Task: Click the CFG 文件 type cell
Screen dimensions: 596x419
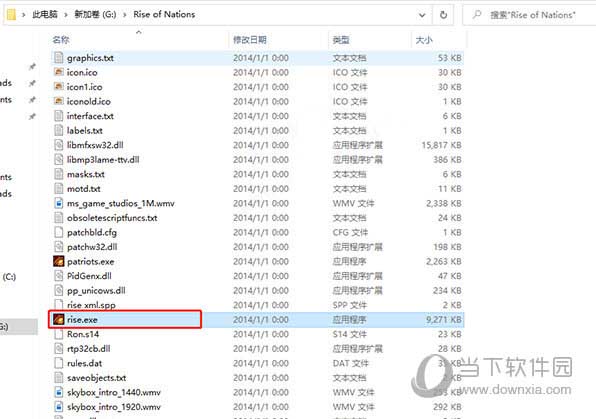Action: click(350, 232)
